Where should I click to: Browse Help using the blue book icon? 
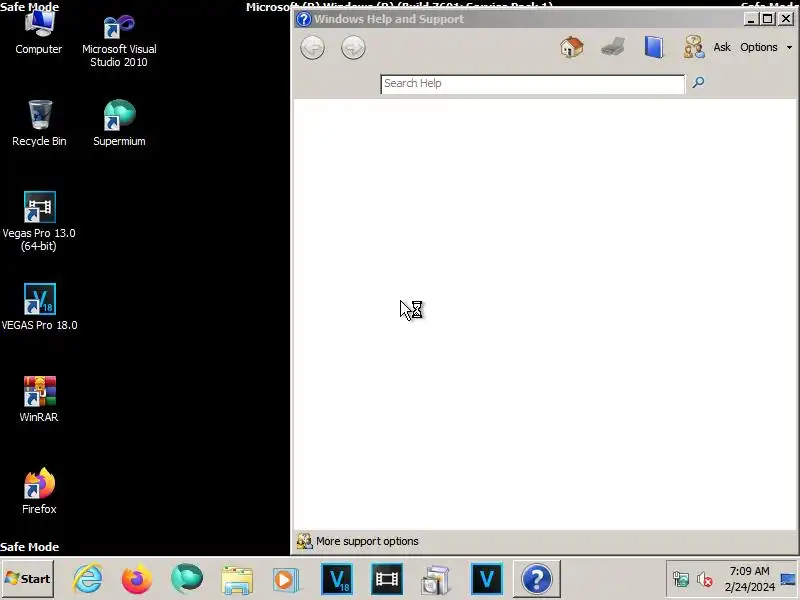[654, 47]
